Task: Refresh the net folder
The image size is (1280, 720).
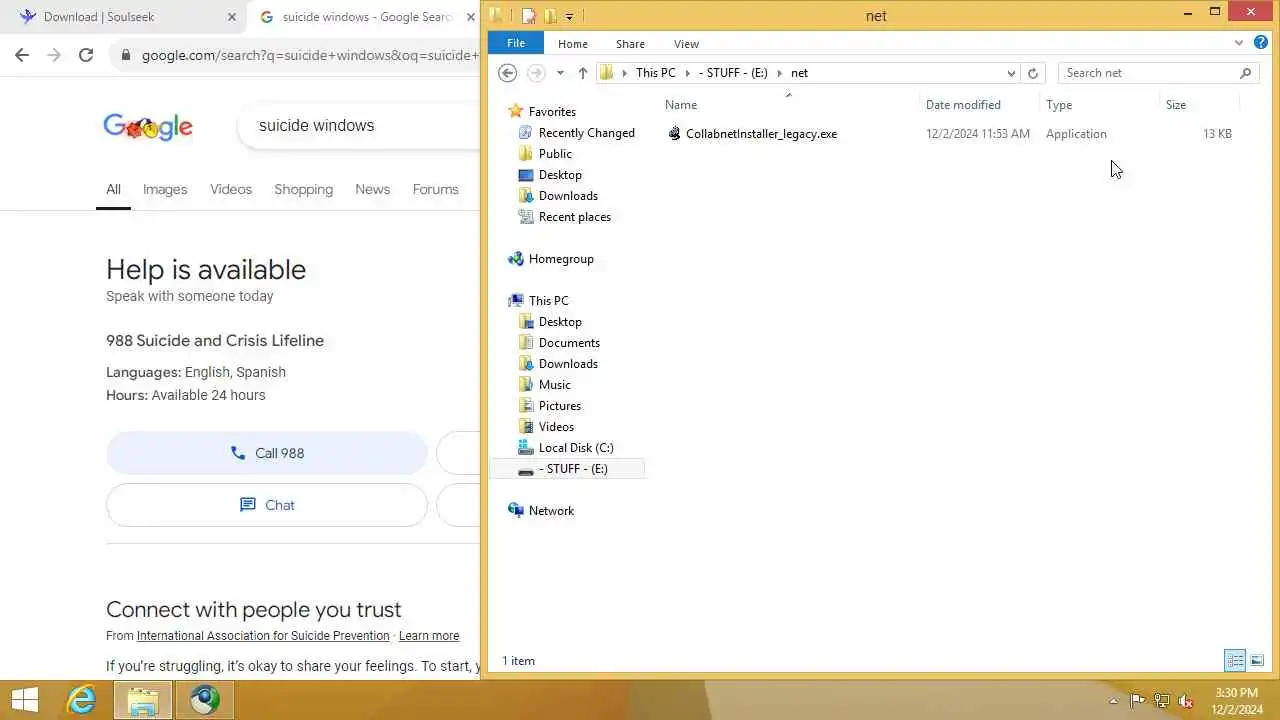Action: click(x=1033, y=73)
